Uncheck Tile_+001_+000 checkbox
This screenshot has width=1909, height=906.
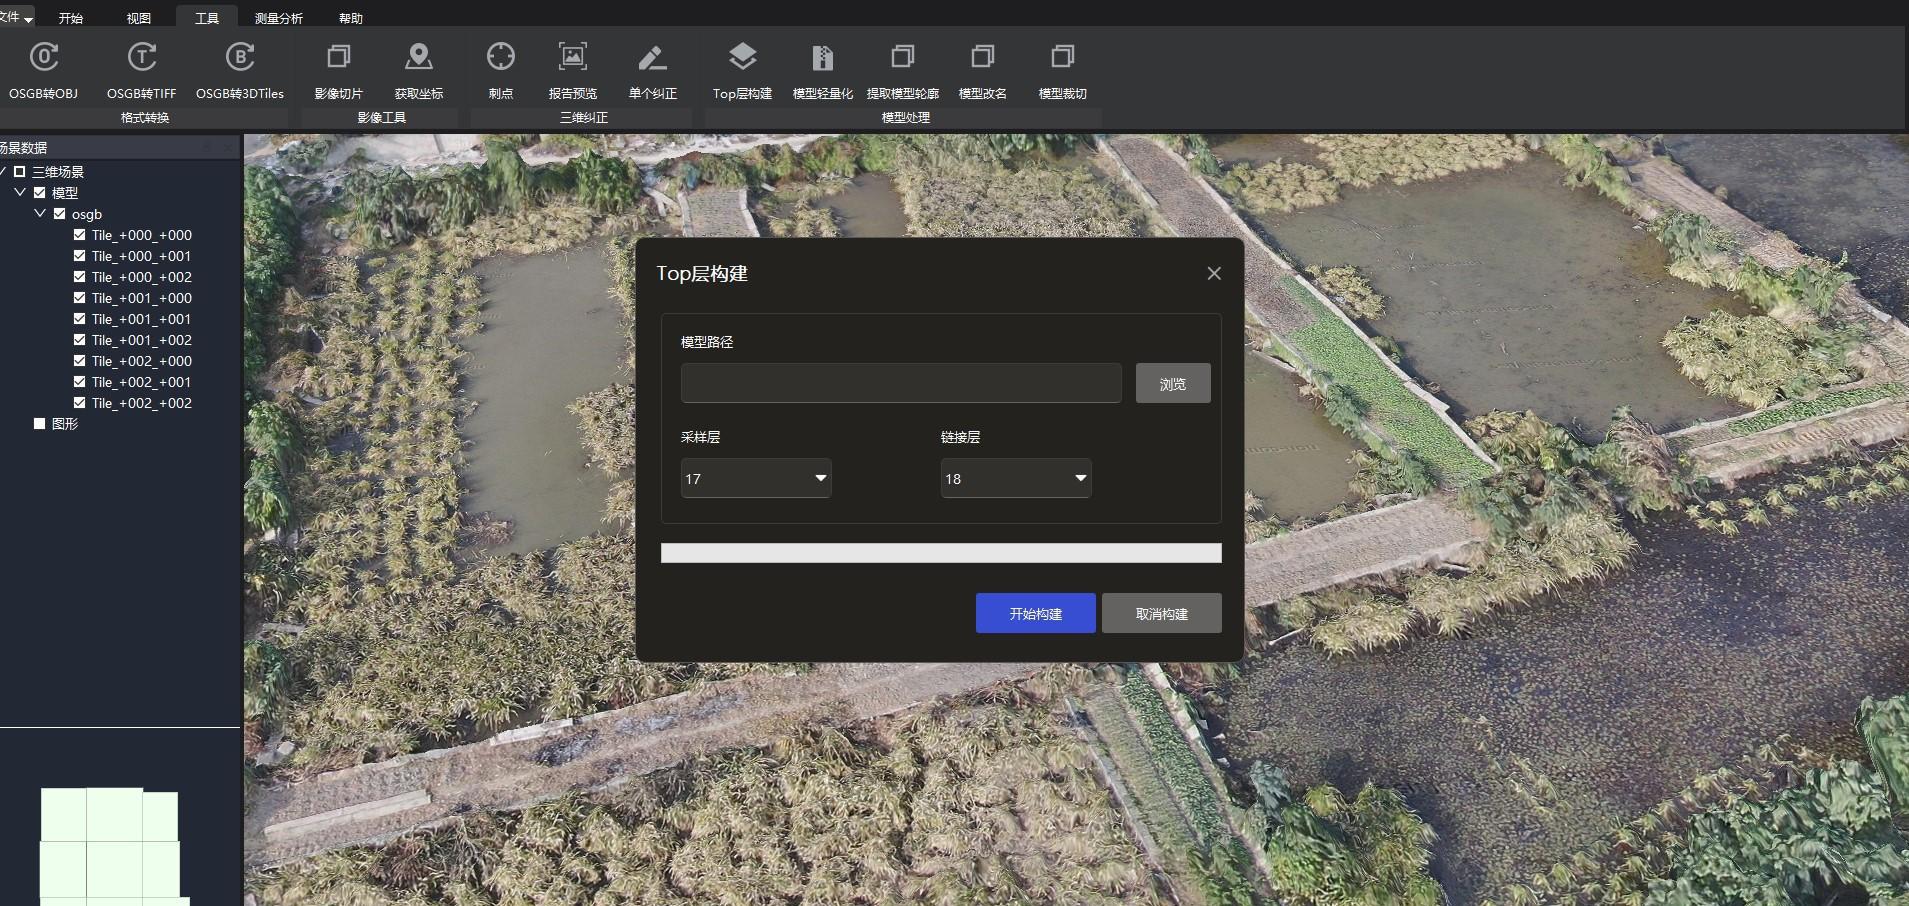point(79,298)
